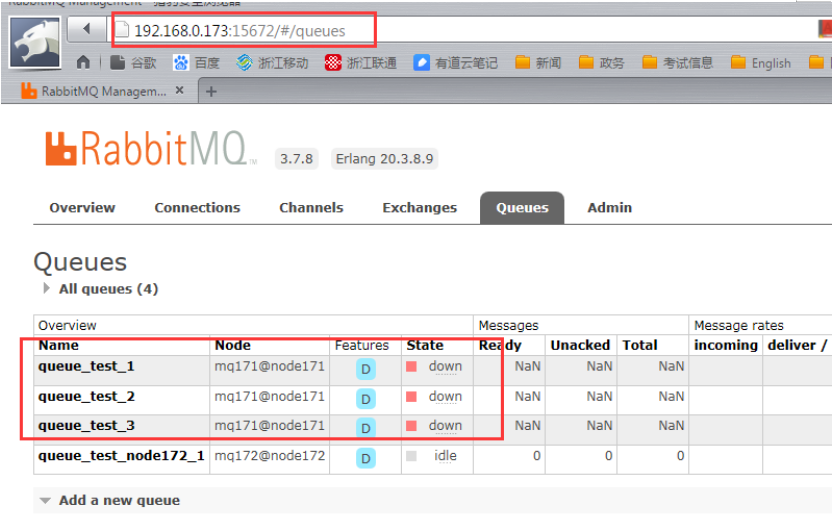Open queue_test_2 queue details
The image size is (839, 517).
pos(86,396)
